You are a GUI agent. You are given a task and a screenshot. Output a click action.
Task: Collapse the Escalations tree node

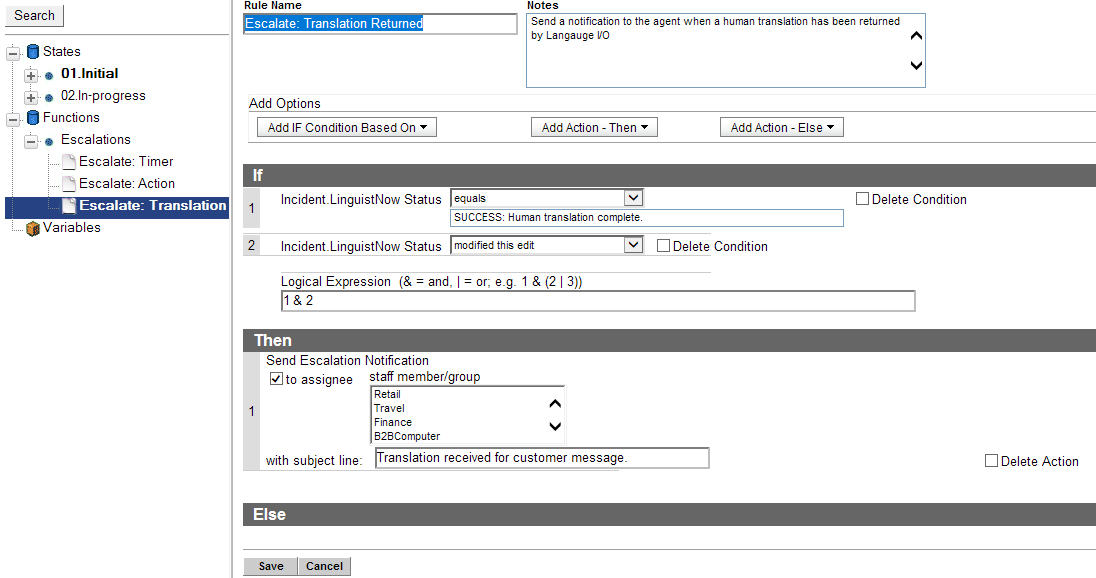click(x=31, y=141)
